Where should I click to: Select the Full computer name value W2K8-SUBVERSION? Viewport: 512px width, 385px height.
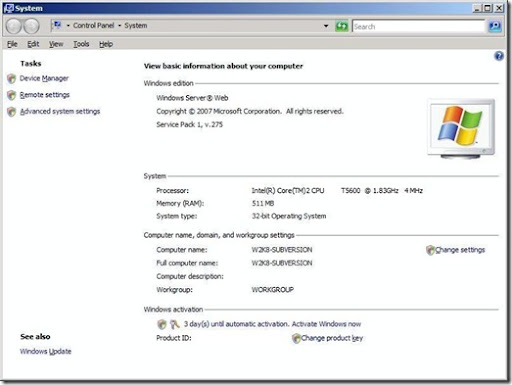[x=282, y=263]
